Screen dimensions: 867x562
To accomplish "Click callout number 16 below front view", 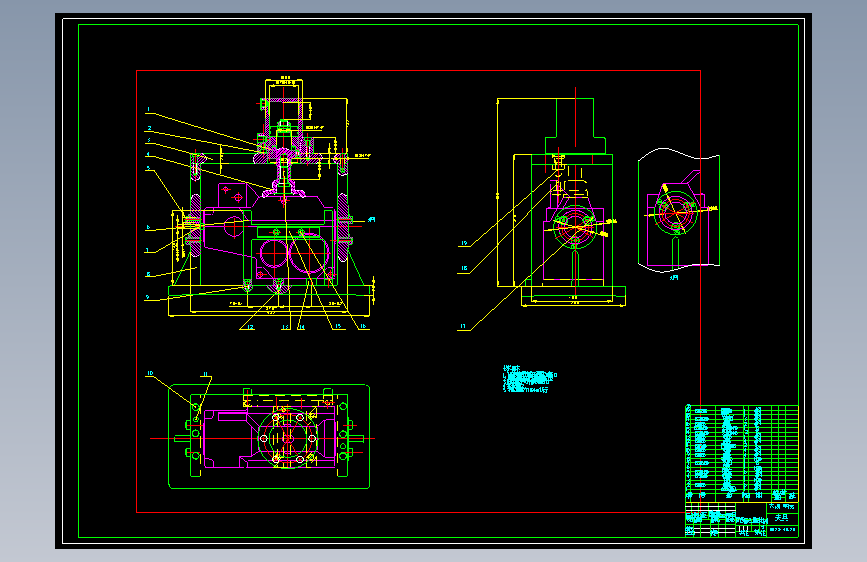I will tap(363, 326).
